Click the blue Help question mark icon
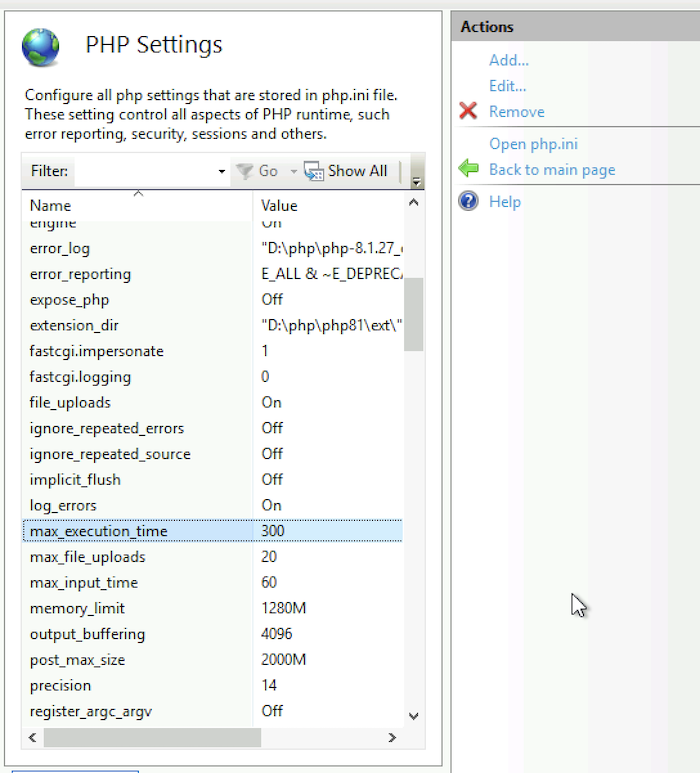 [x=468, y=201]
